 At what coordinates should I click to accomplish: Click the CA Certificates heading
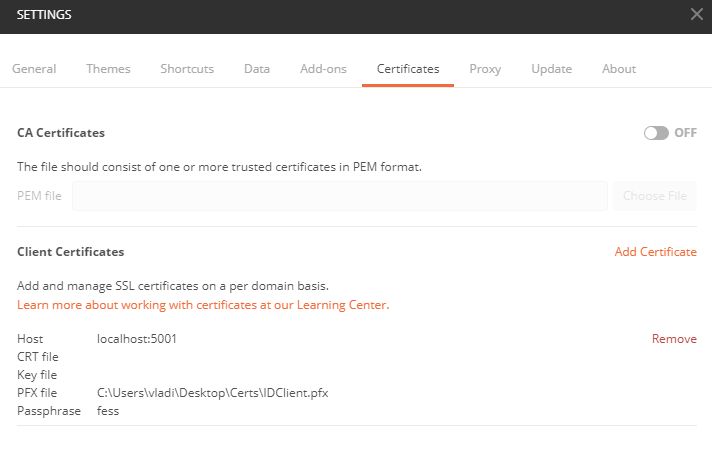pos(61,133)
